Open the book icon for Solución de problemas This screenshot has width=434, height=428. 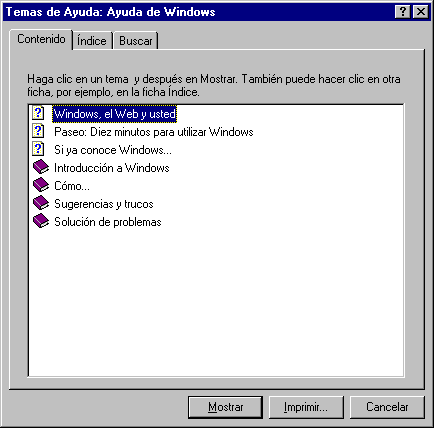[41, 221]
